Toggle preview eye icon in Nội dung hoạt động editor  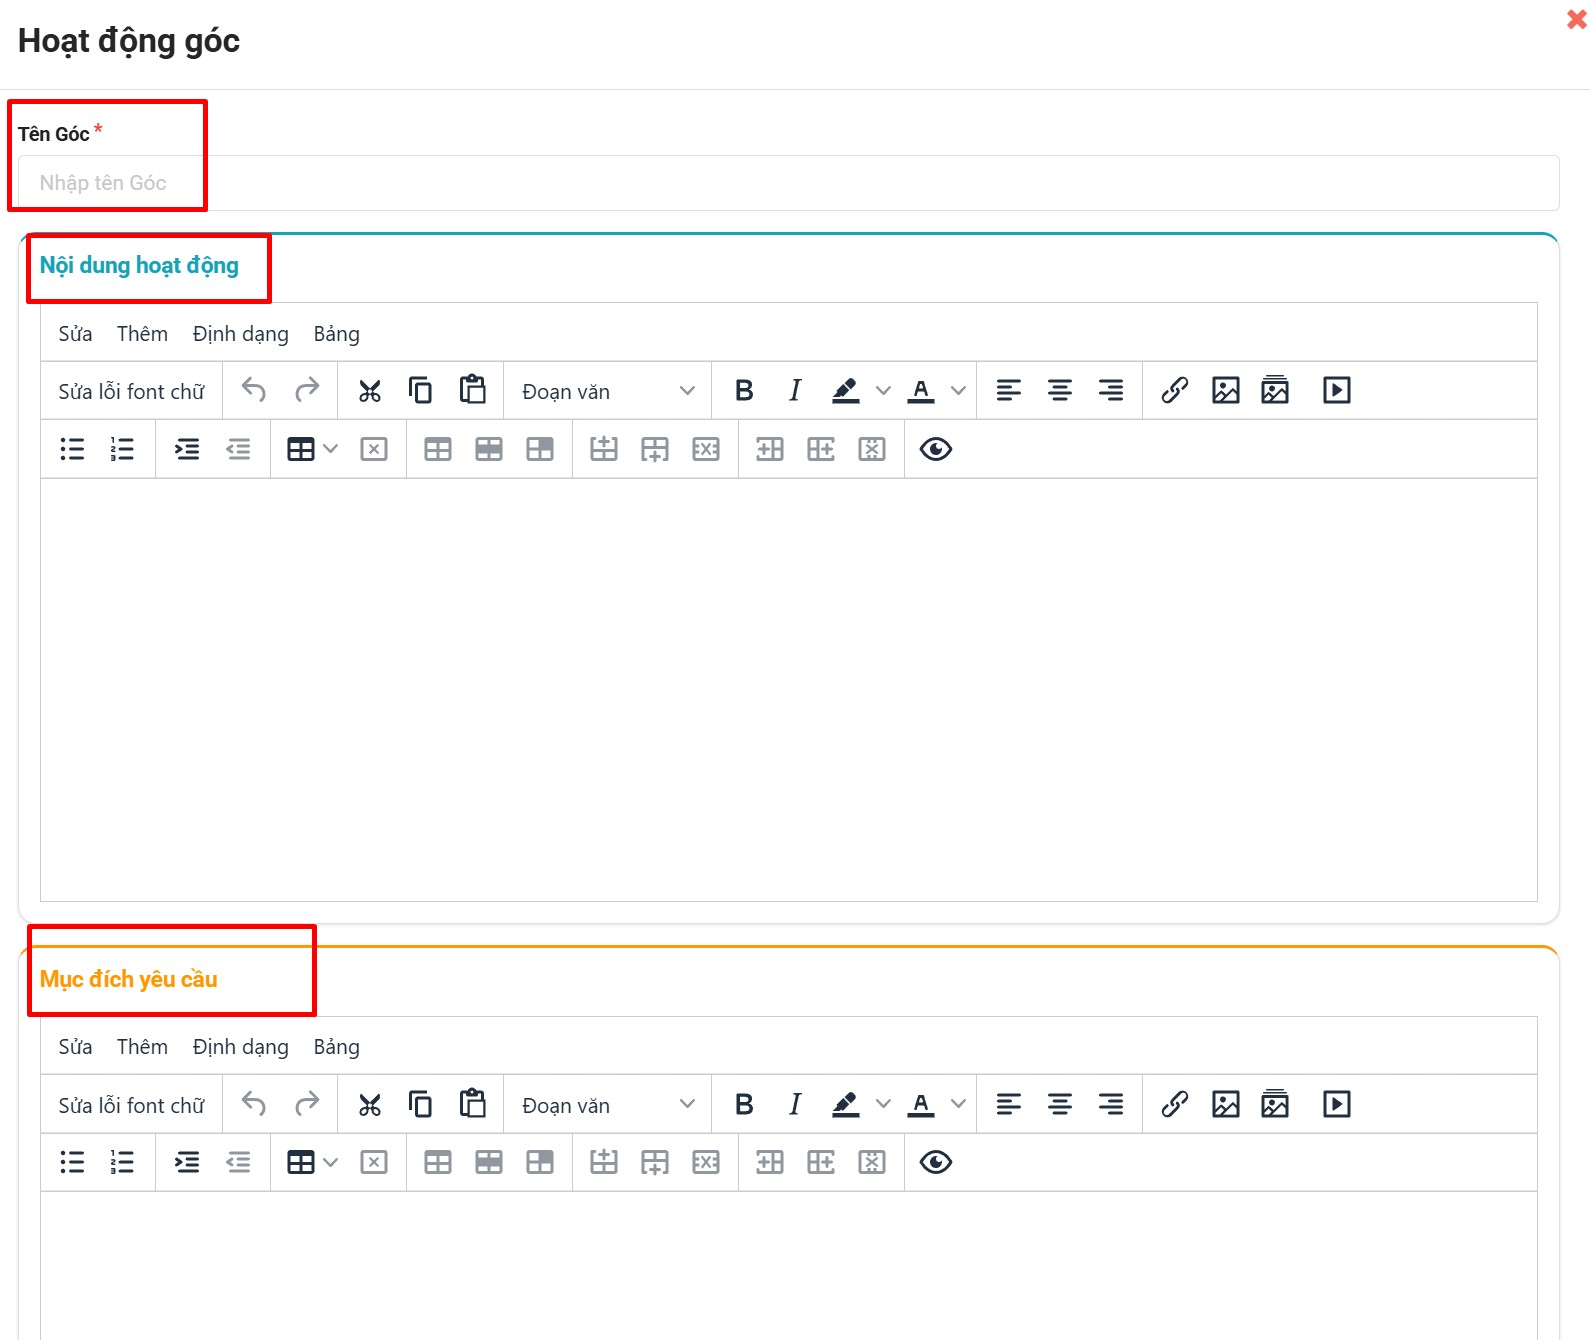click(935, 450)
